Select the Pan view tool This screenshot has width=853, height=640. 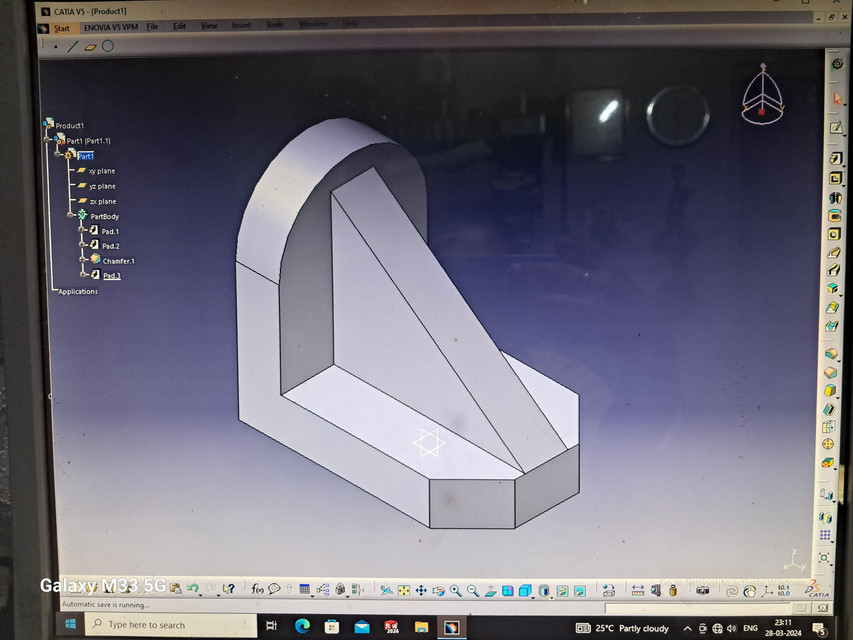(x=421, y=589)
